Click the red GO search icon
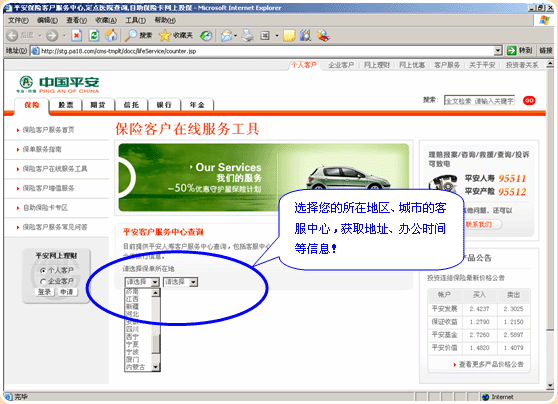This screenshot has height=404, width=558. pos(529,101)
